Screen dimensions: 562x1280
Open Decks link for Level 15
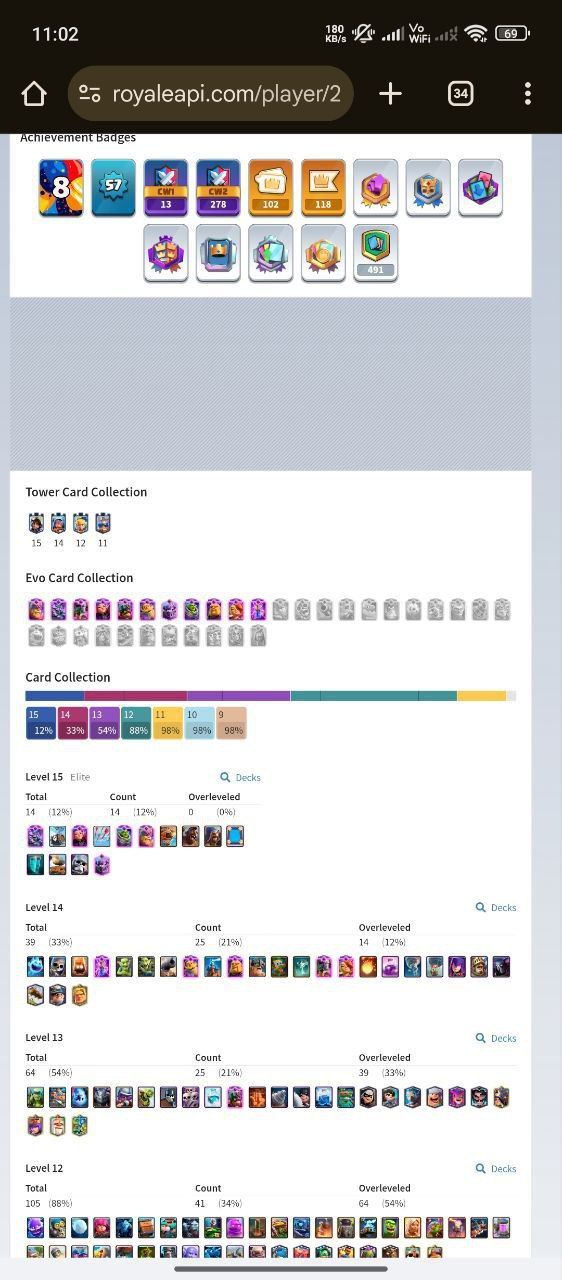click(241, 777)
